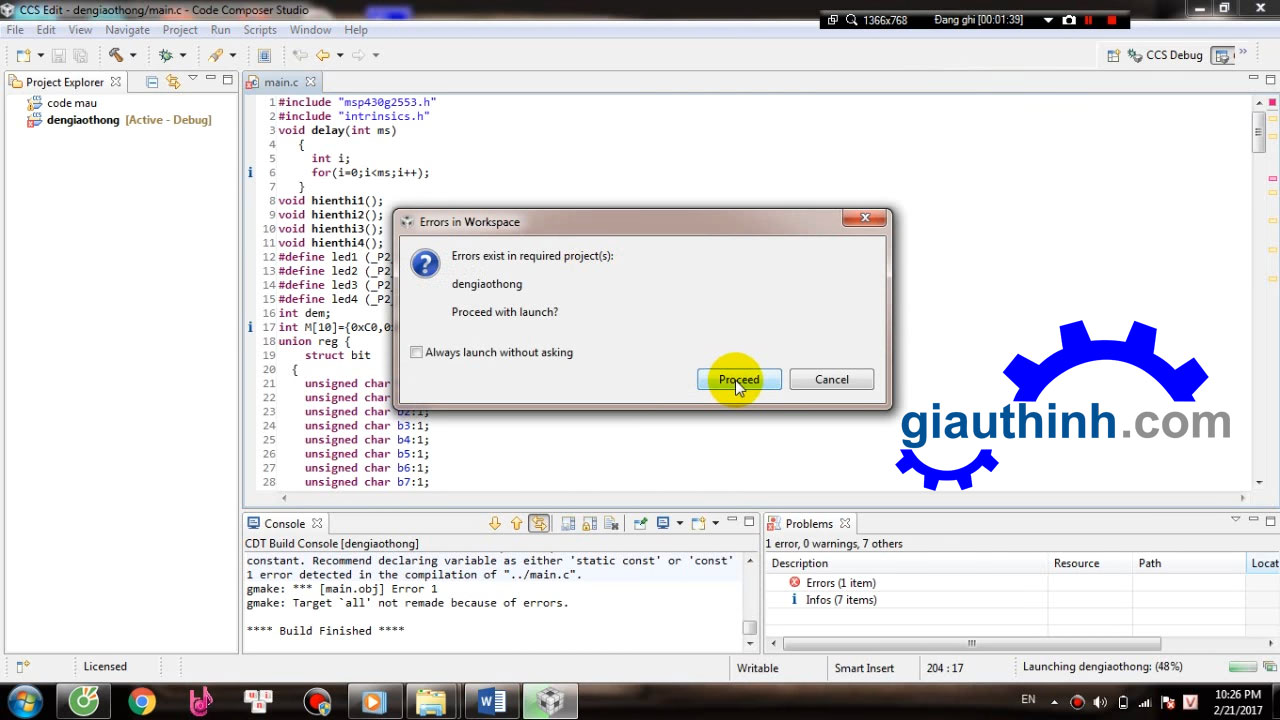Take a screenshot with the camera icon

pos(1069,20)
